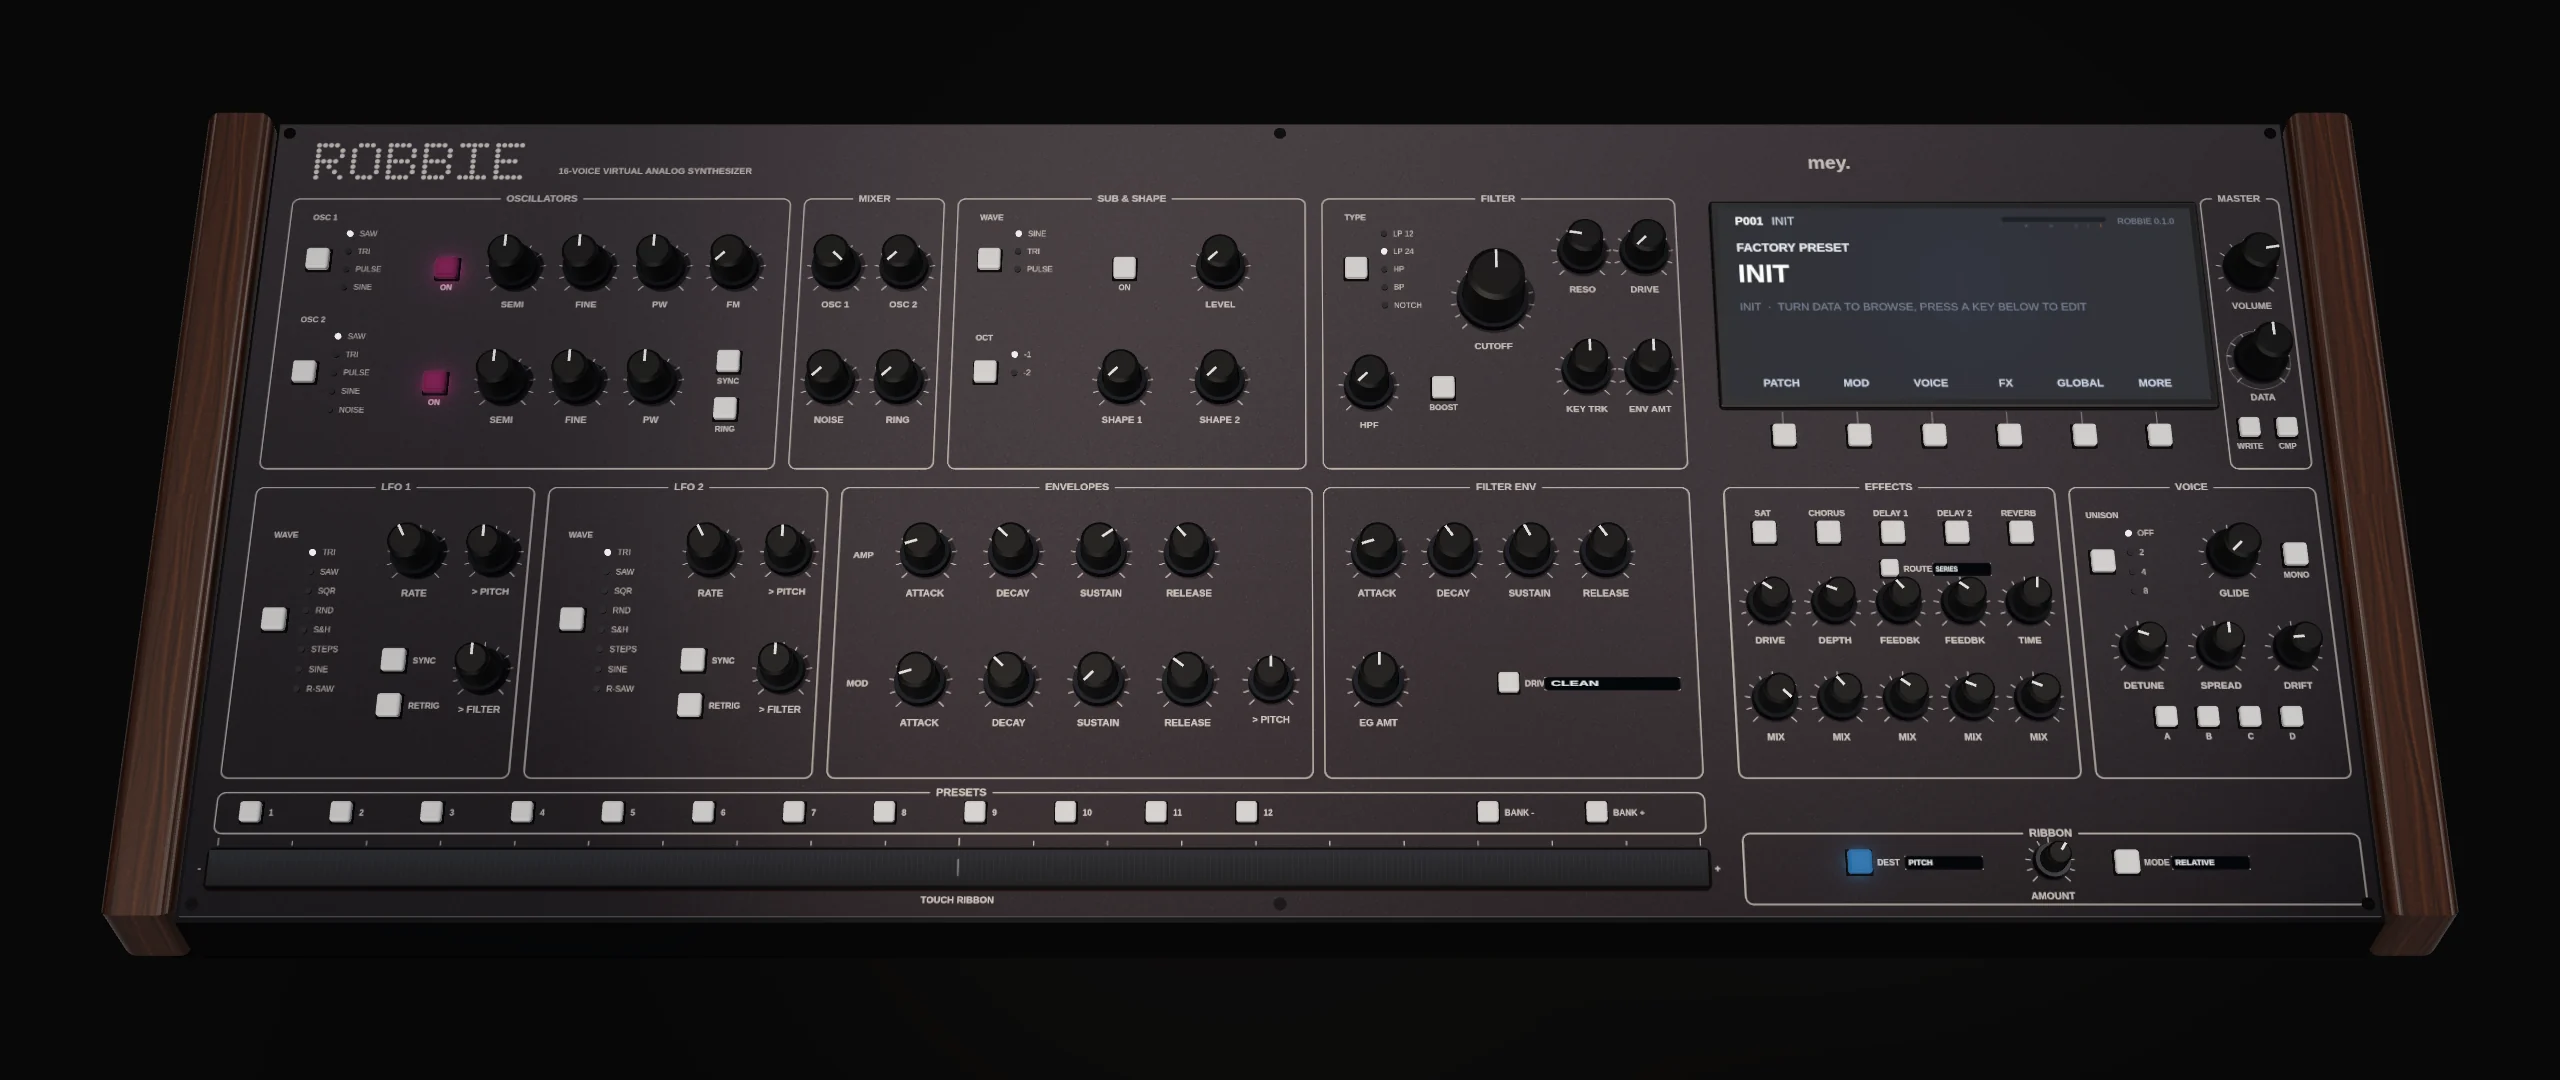Screen dimensions: 2560x1080
Task: Click the filter CUTOFF knob
Action: click(1493, 288)
